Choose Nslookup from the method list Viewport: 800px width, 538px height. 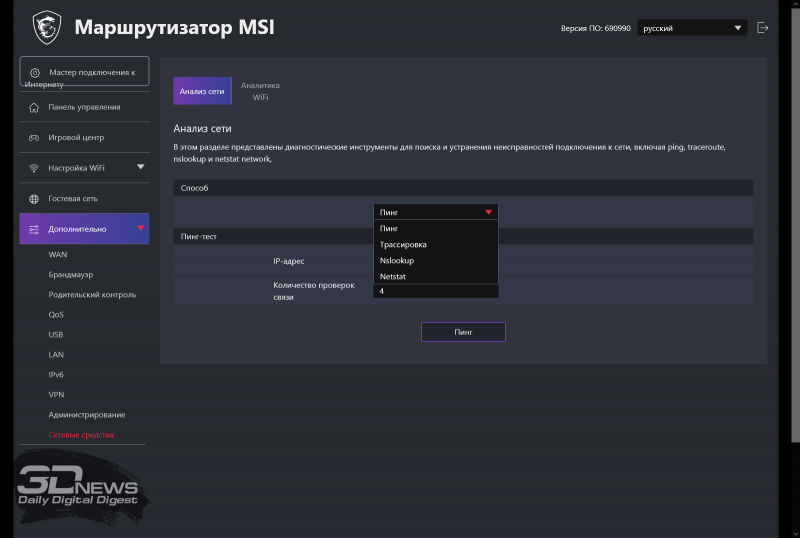436,260
